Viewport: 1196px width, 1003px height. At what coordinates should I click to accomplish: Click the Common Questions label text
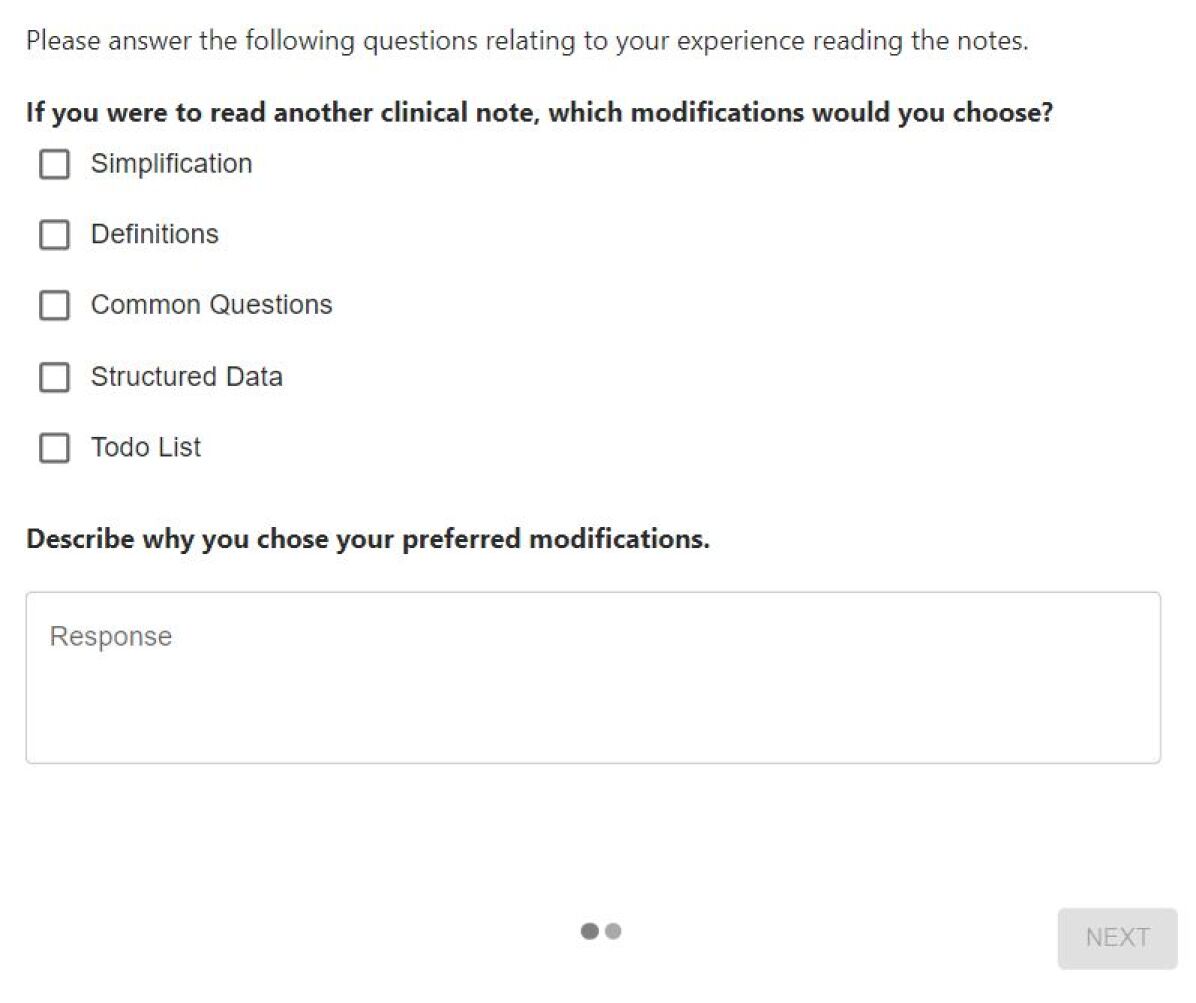coord(211,305)
